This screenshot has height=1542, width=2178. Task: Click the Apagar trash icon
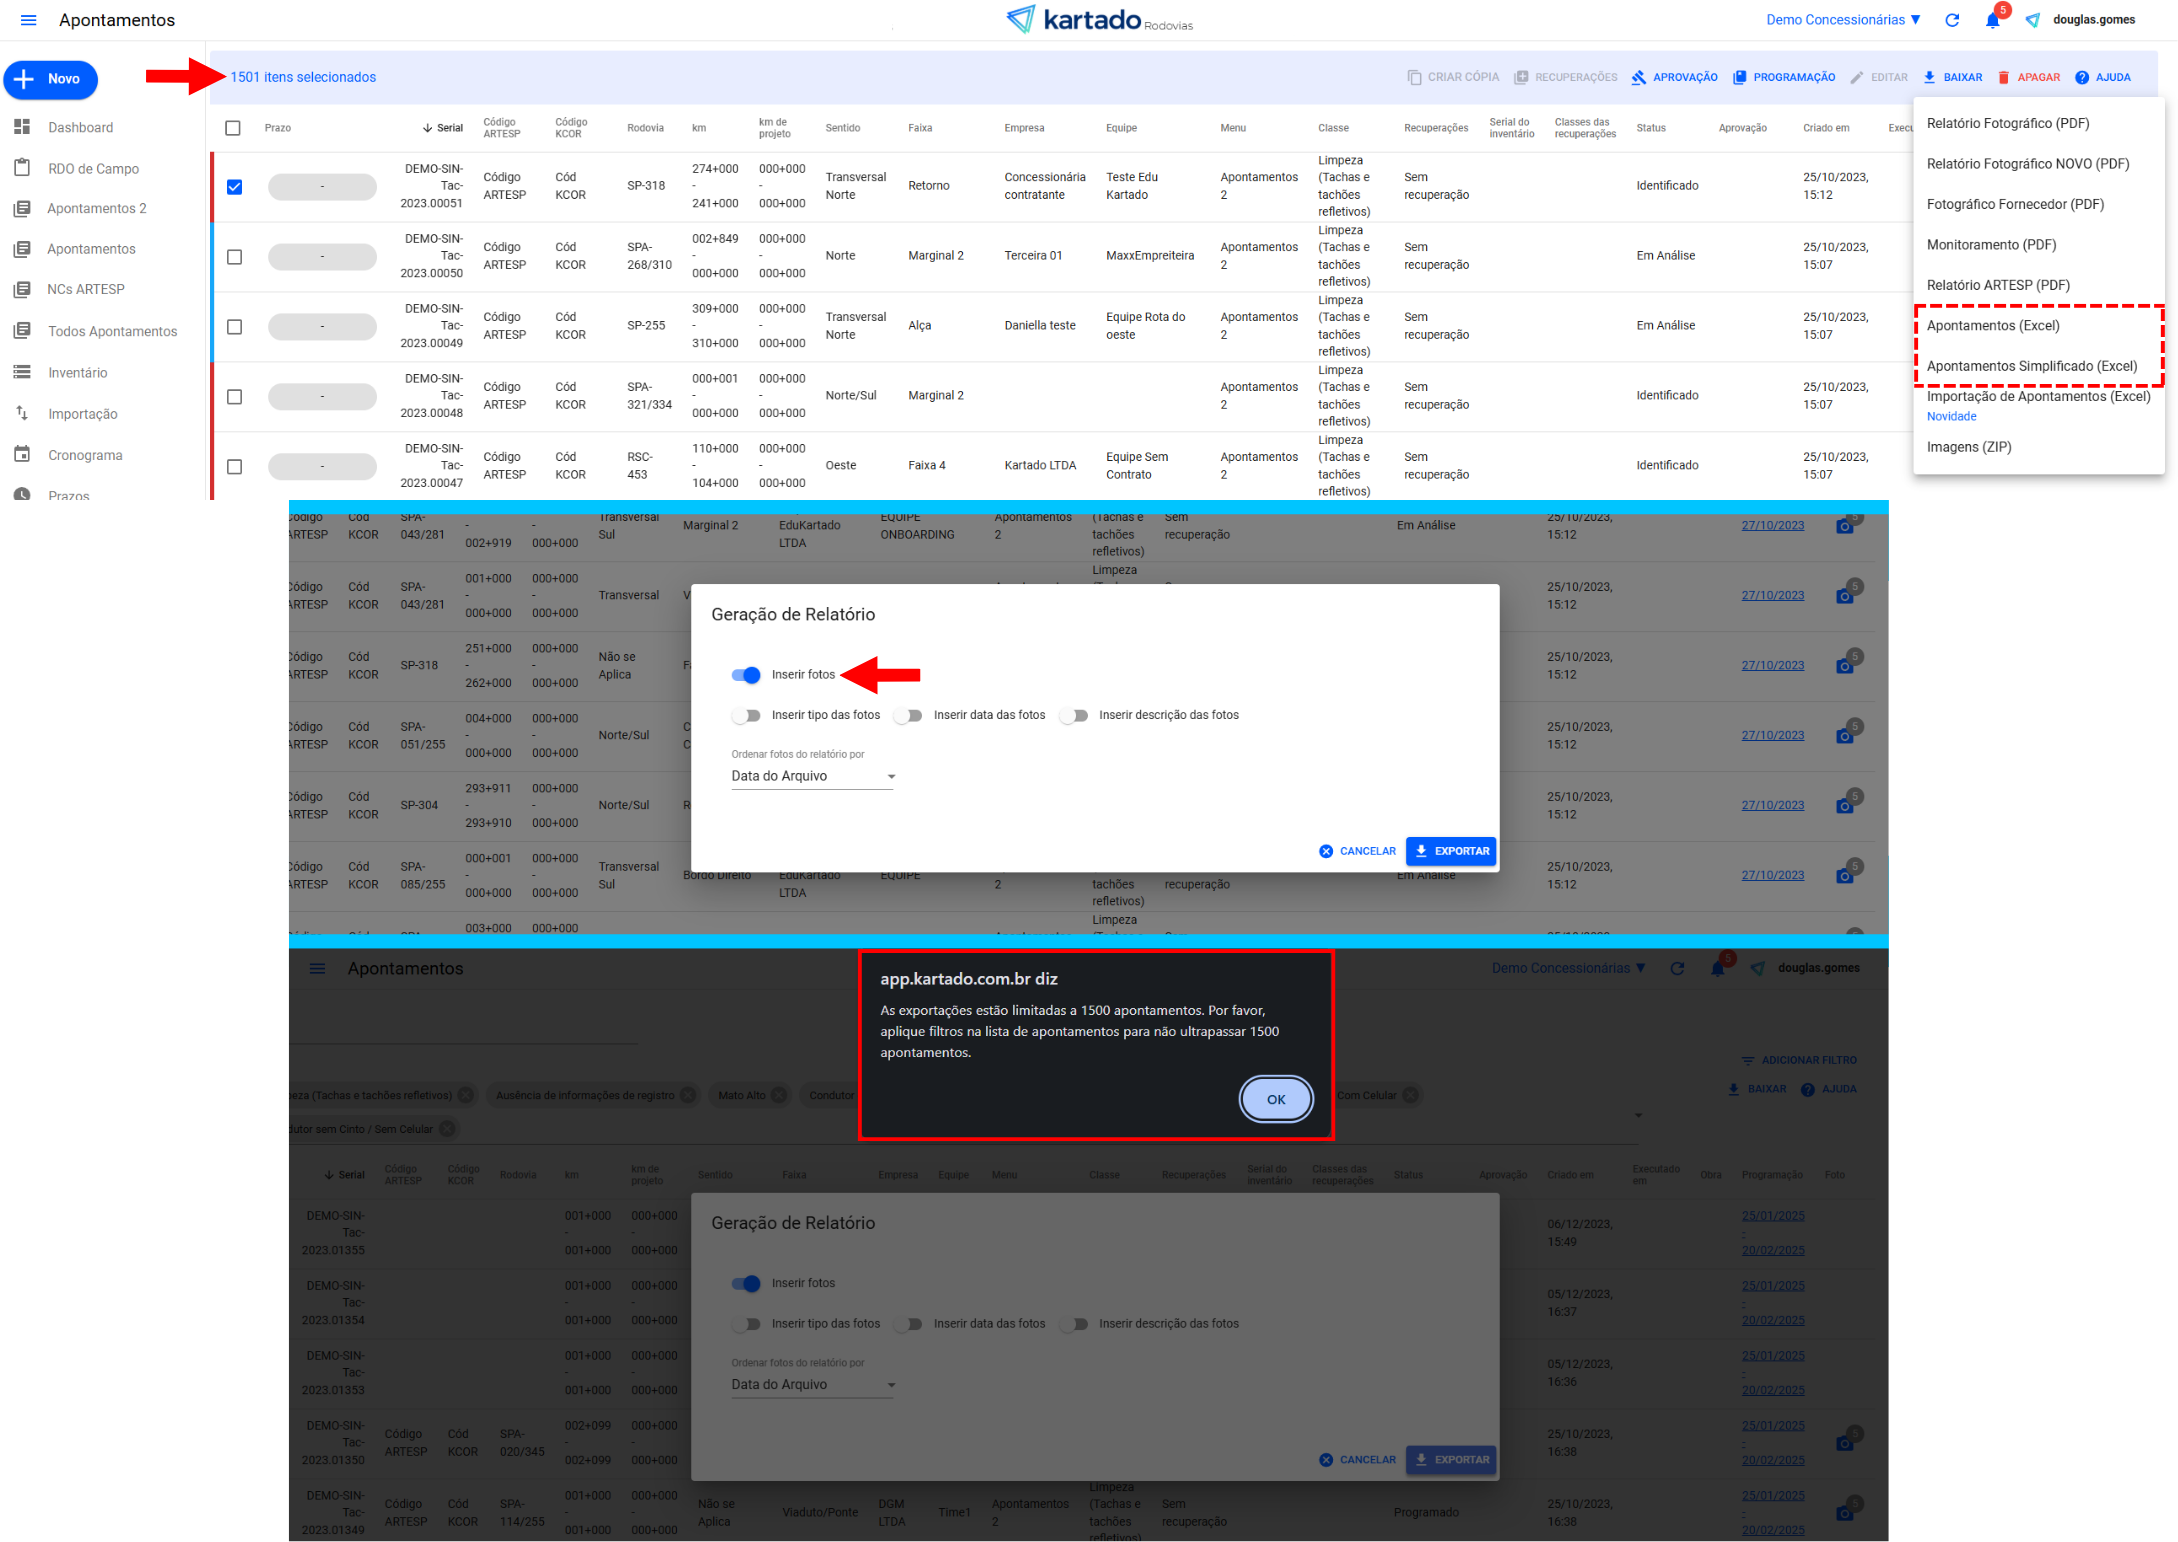(x=2003, y=77)
